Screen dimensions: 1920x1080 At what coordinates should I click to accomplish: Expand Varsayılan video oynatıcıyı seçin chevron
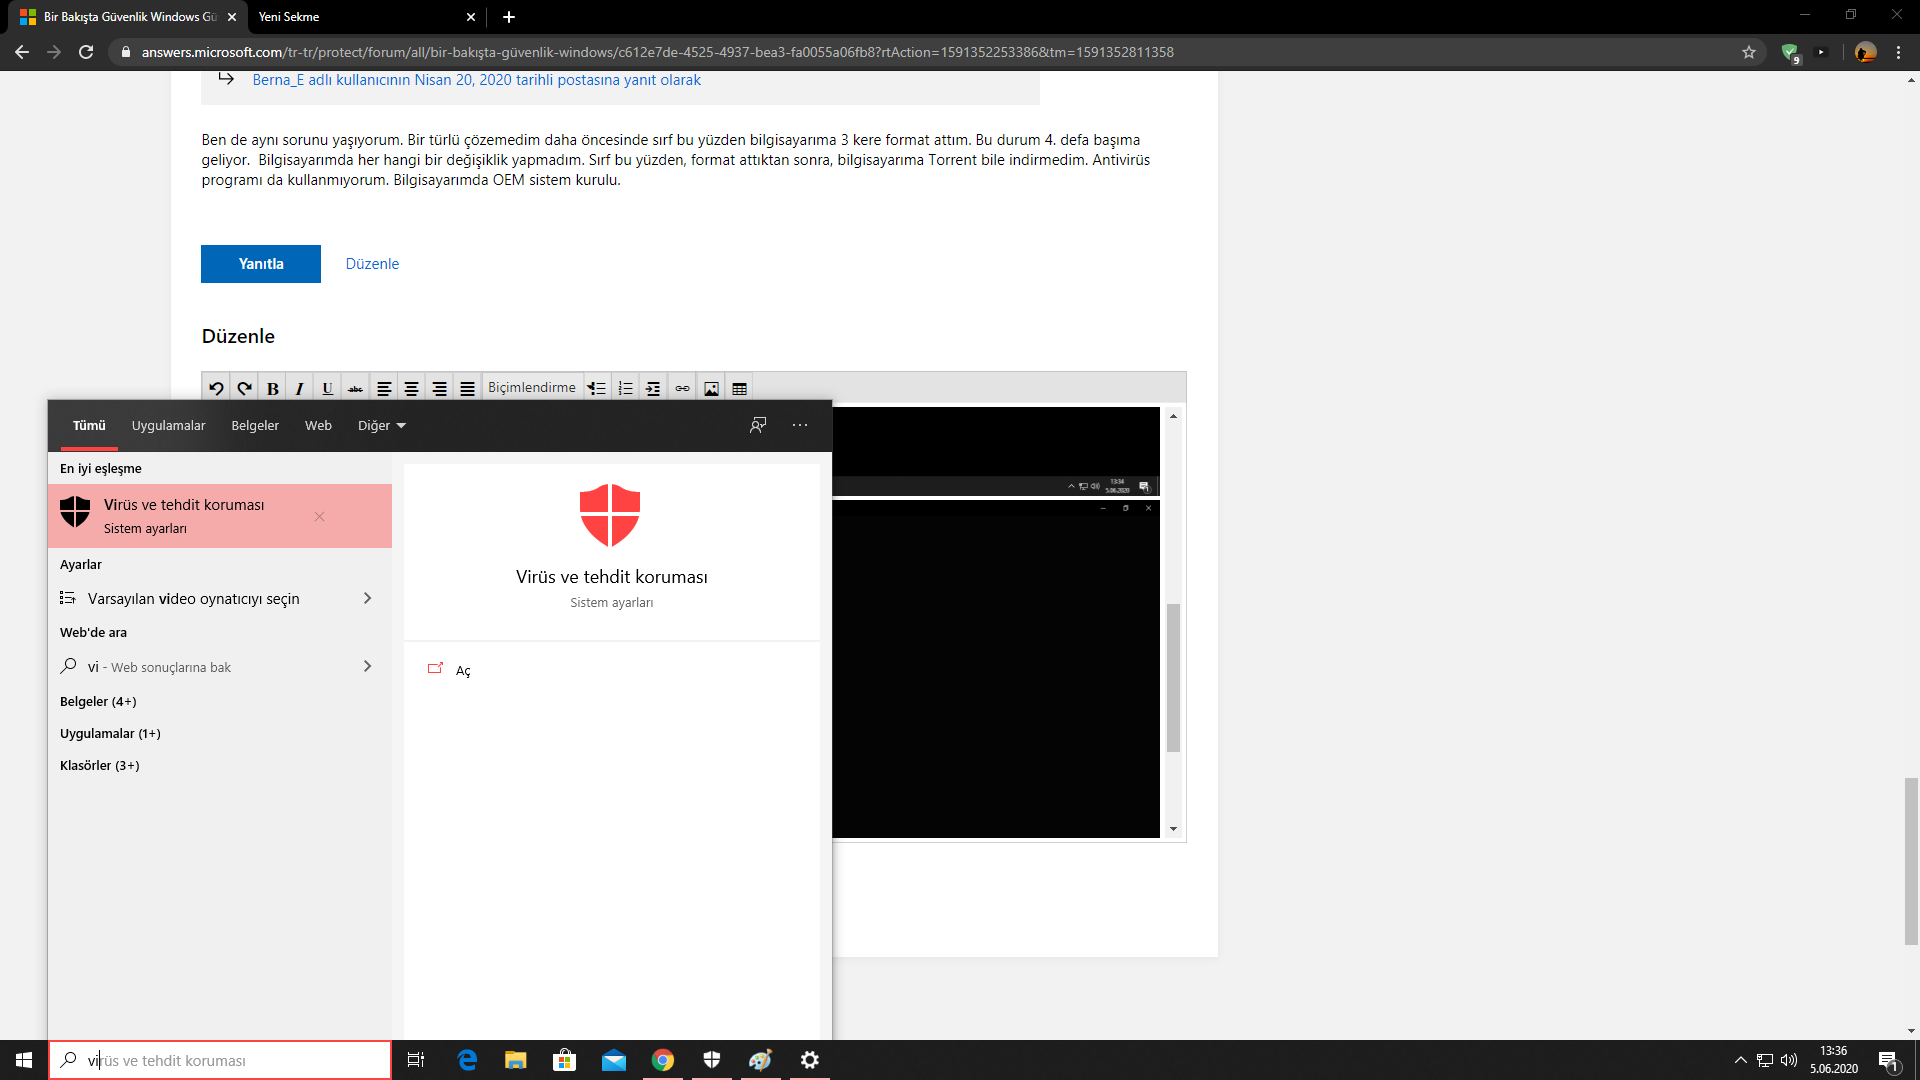click(367, 598)
